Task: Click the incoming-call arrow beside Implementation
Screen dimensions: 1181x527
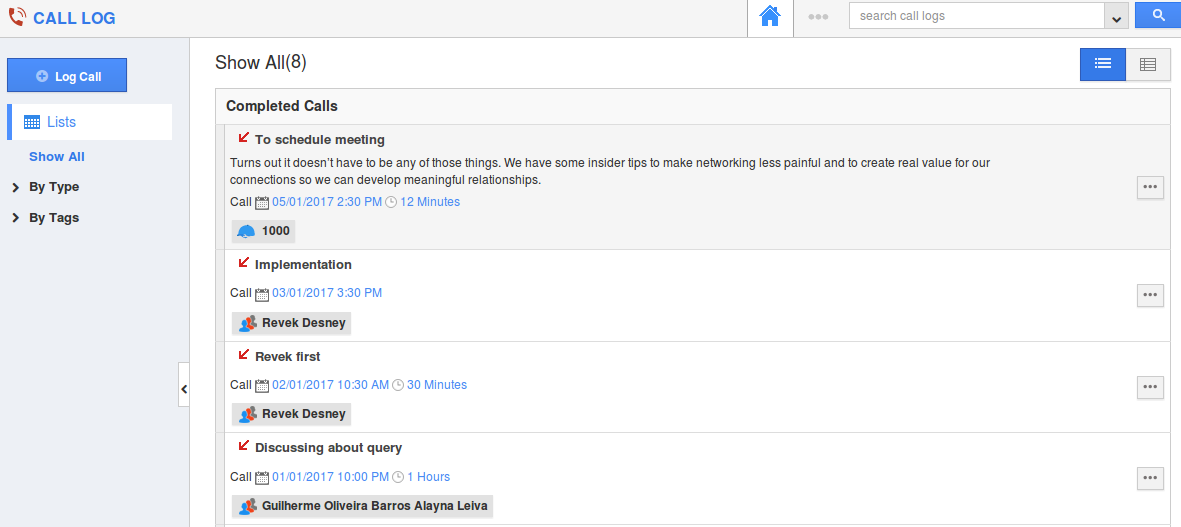Action: [x=243, y=262]
